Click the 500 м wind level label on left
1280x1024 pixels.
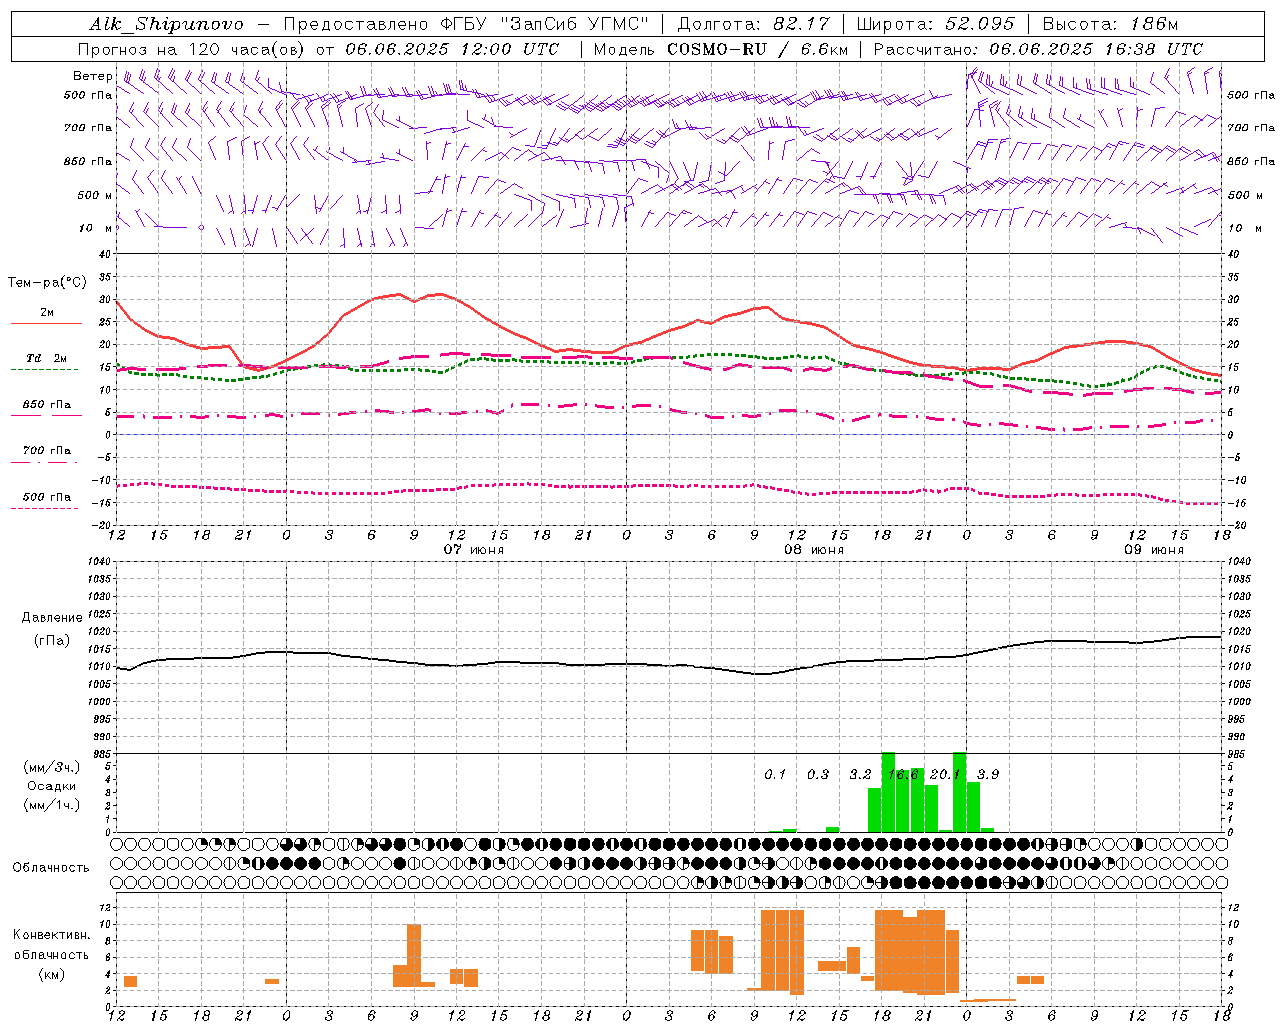[95, 195]
